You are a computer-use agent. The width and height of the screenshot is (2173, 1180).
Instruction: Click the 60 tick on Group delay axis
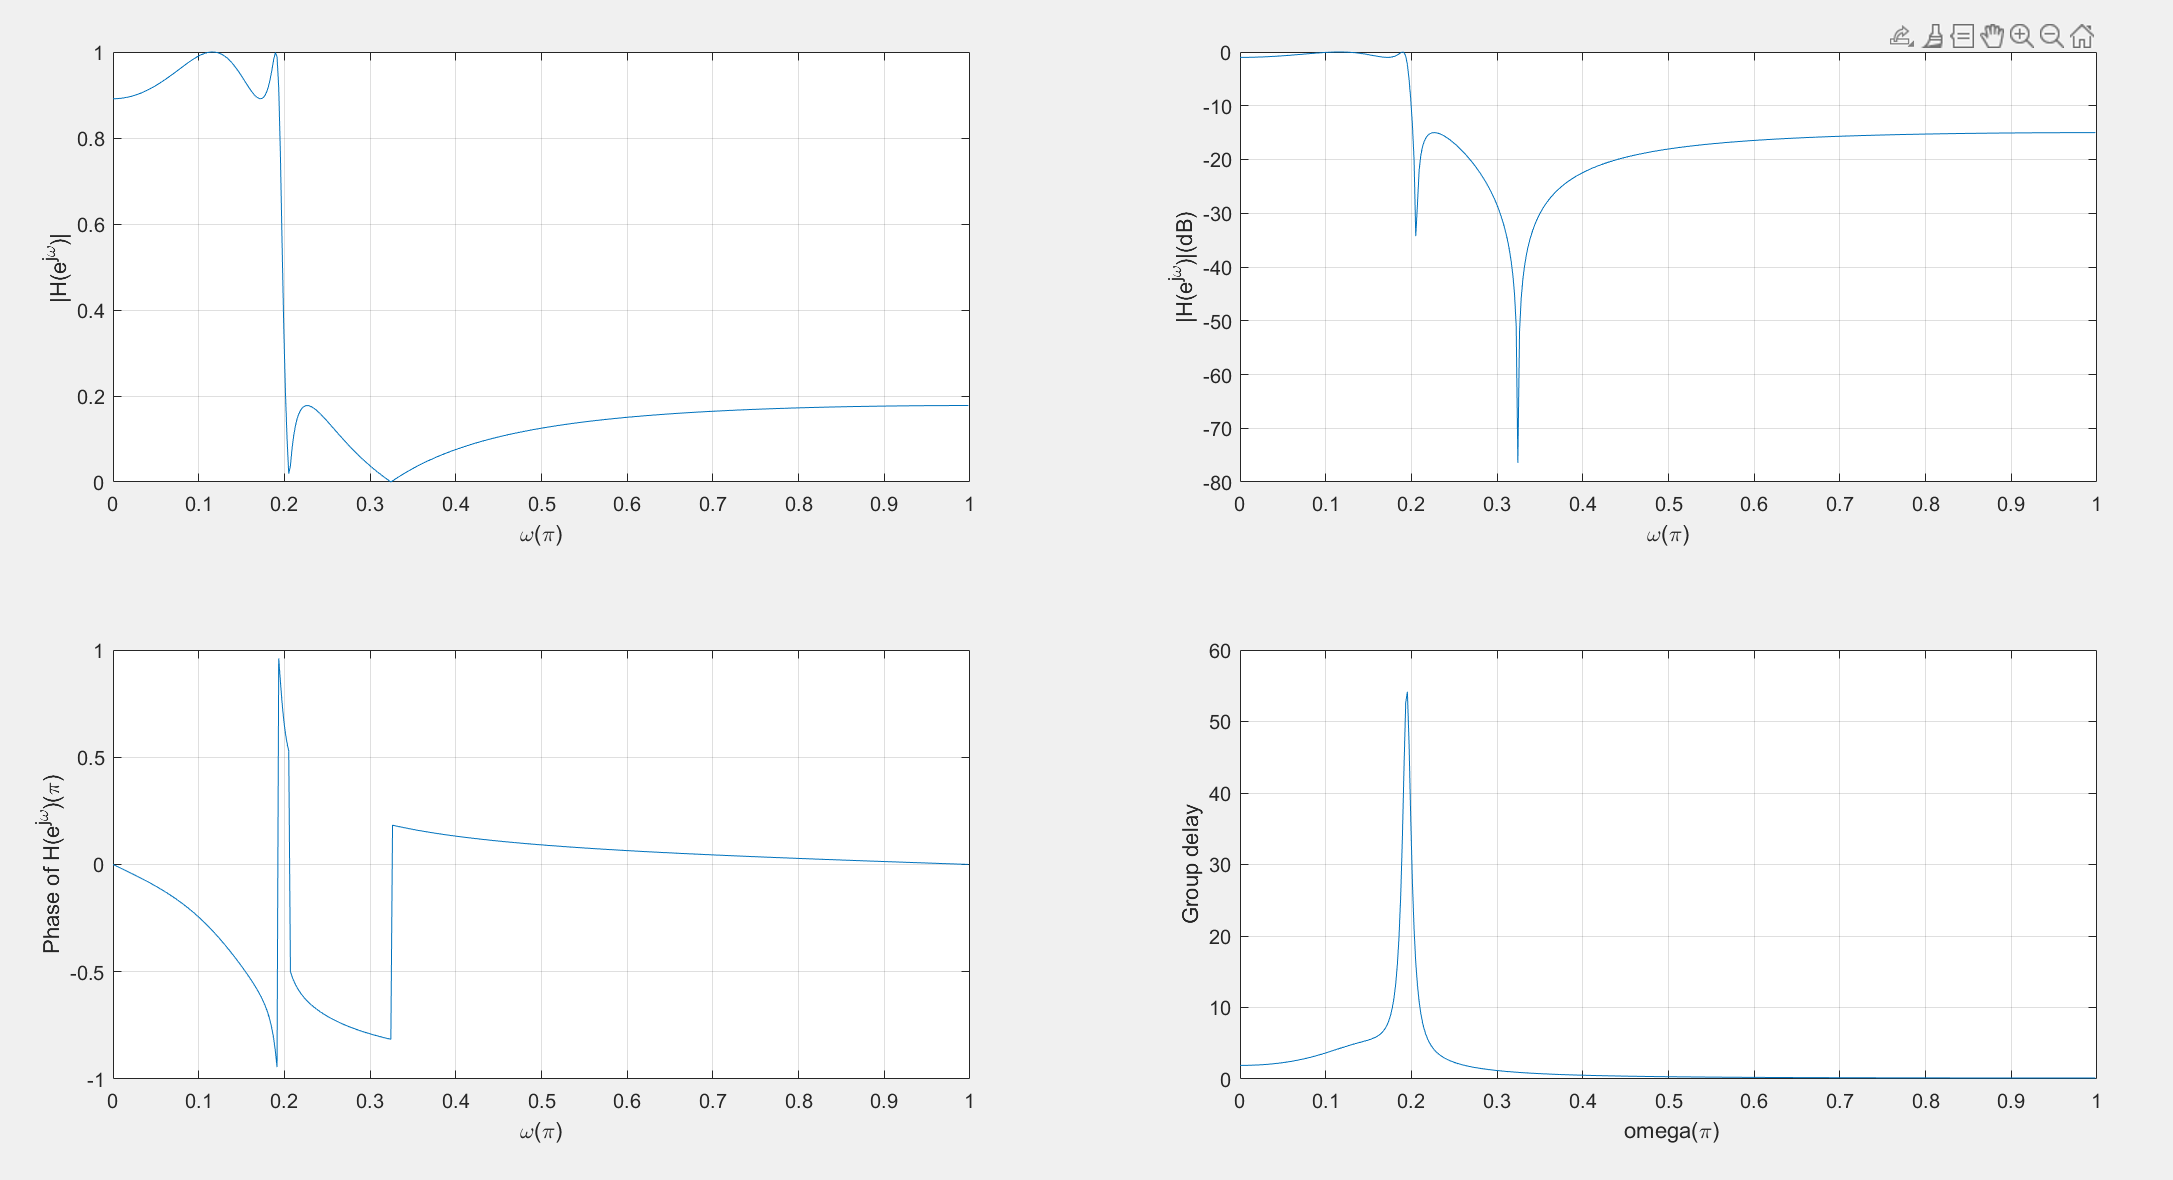click(x=1219, y=651)
